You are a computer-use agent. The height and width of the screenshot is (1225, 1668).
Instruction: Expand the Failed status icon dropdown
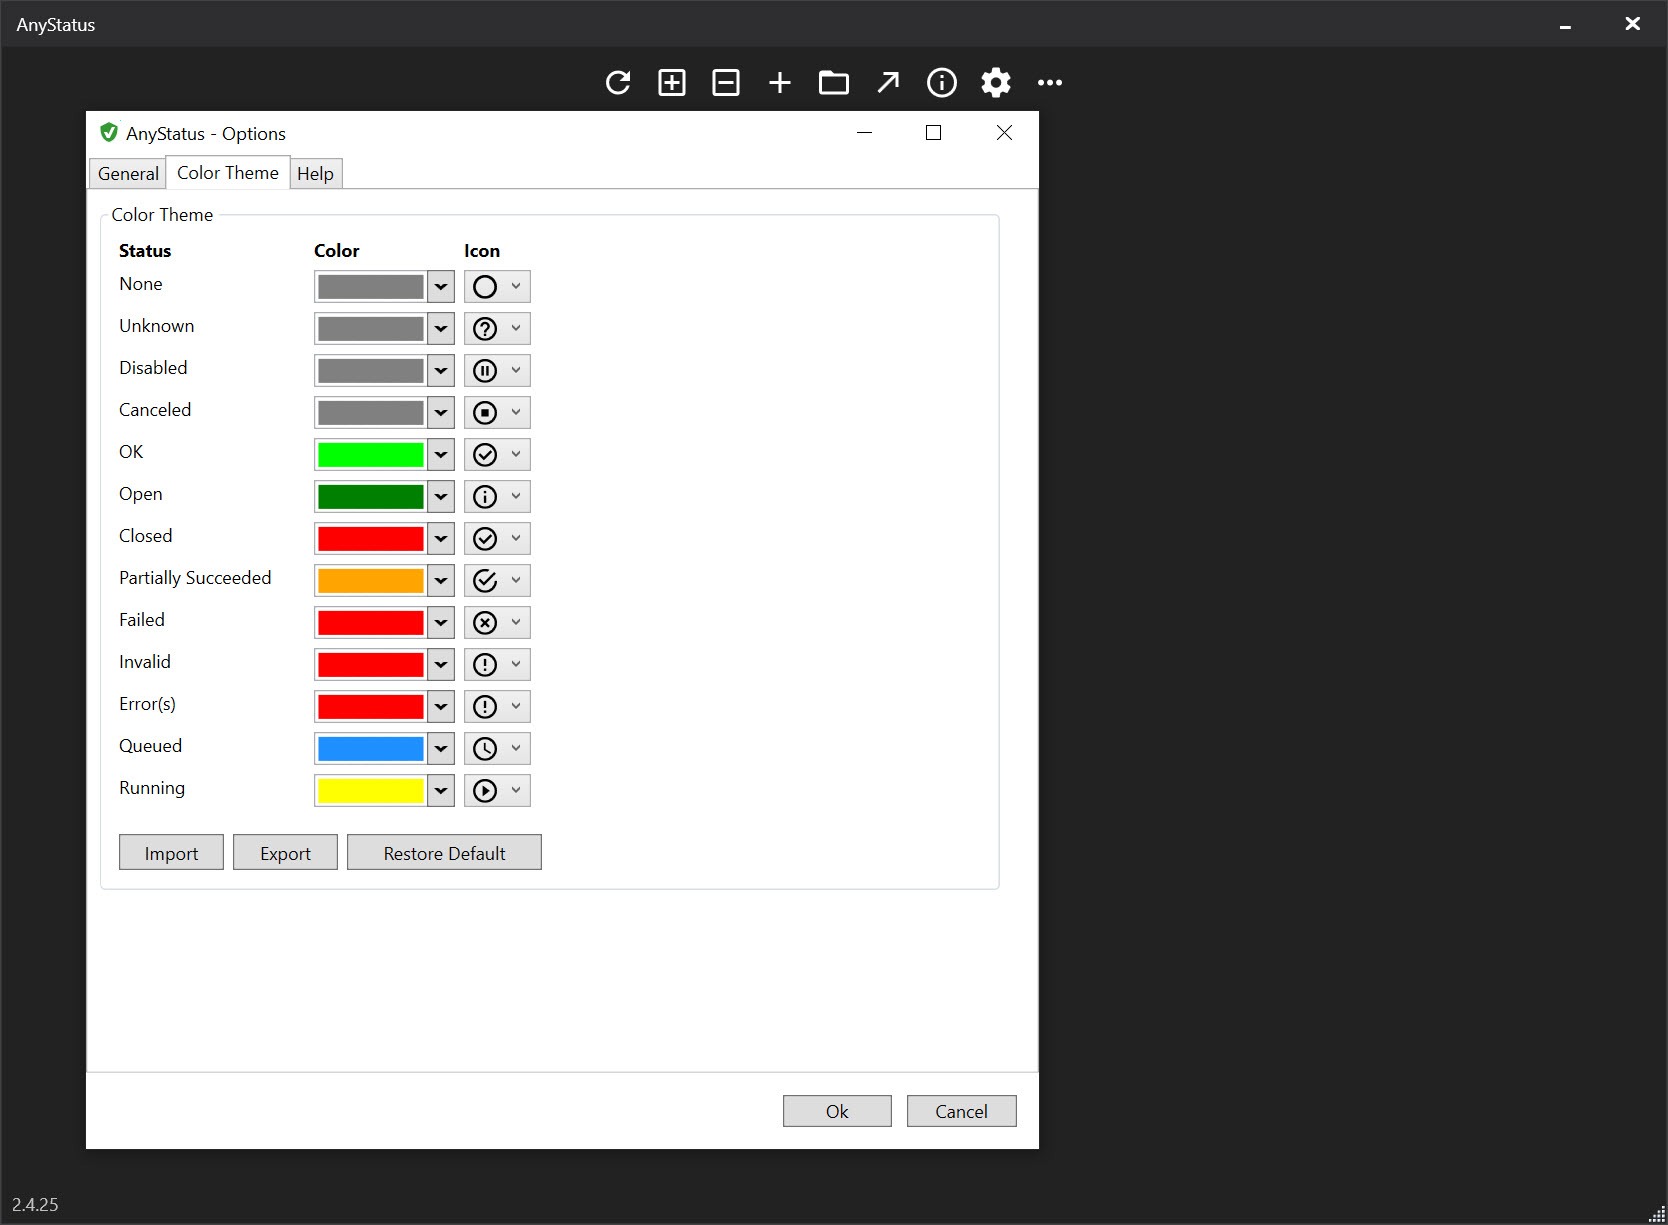pyautogui.click(x=497, y=622)
